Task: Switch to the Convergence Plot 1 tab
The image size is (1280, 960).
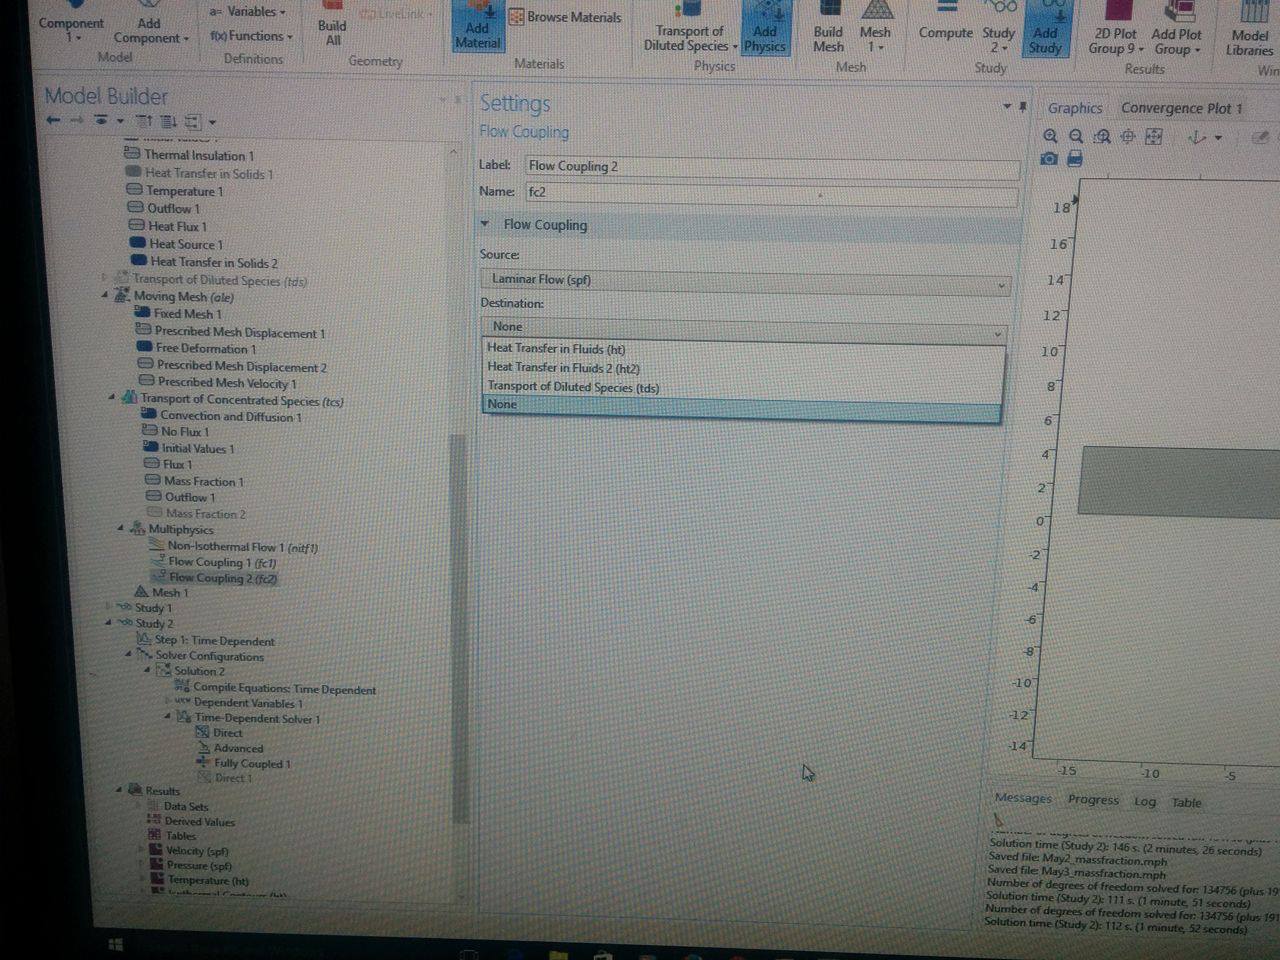Action: (1181, 108)
